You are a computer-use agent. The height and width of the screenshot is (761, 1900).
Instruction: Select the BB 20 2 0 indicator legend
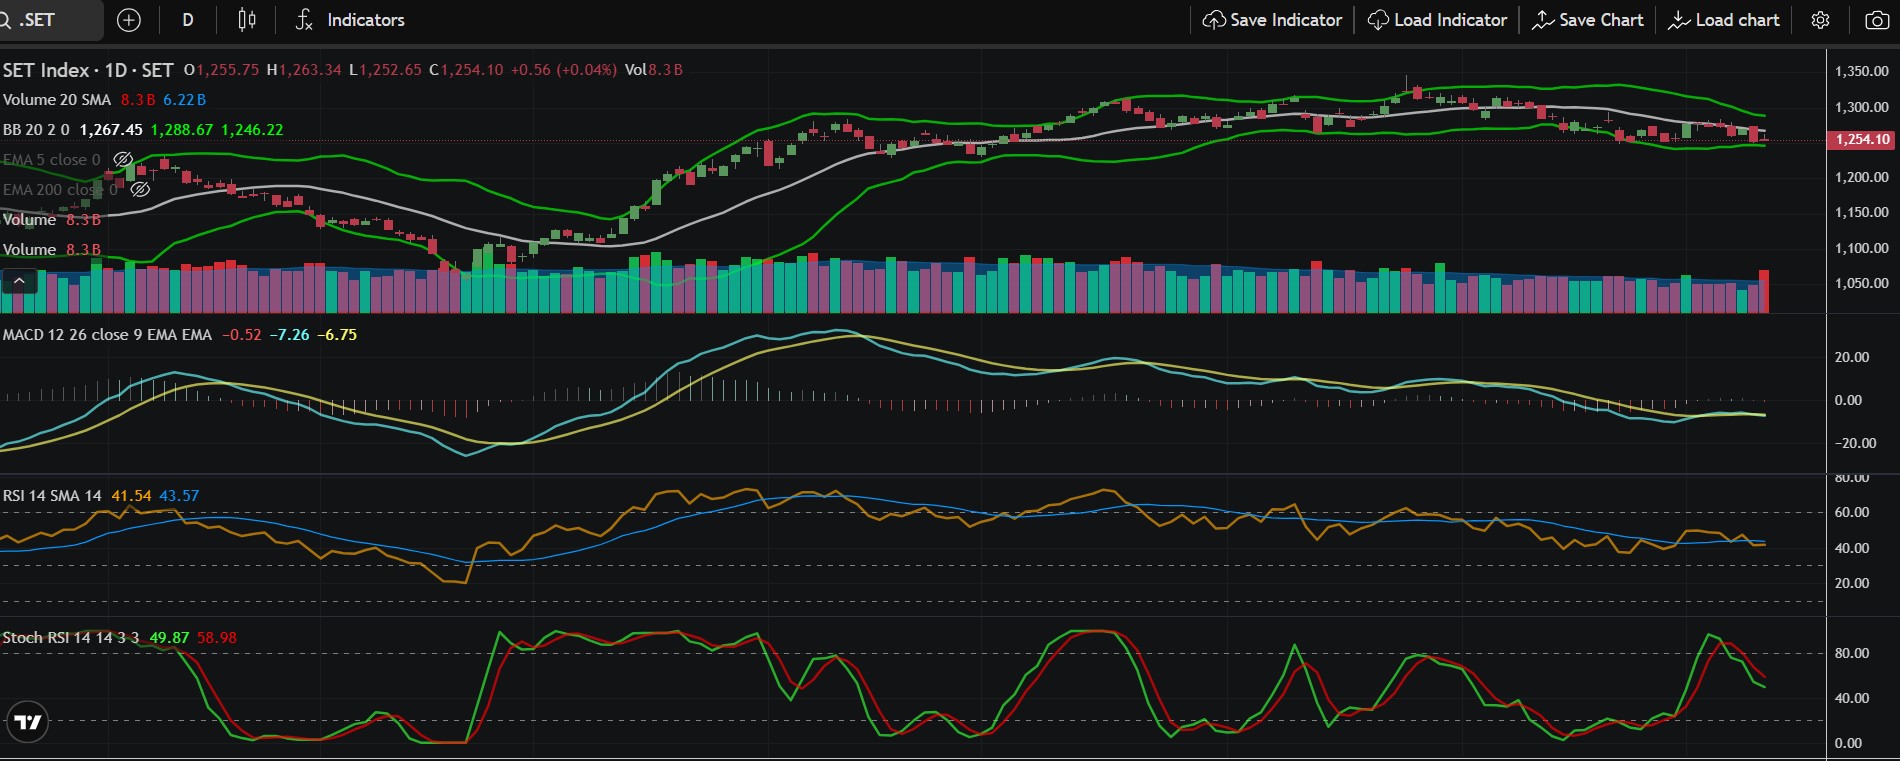(36, 130)
